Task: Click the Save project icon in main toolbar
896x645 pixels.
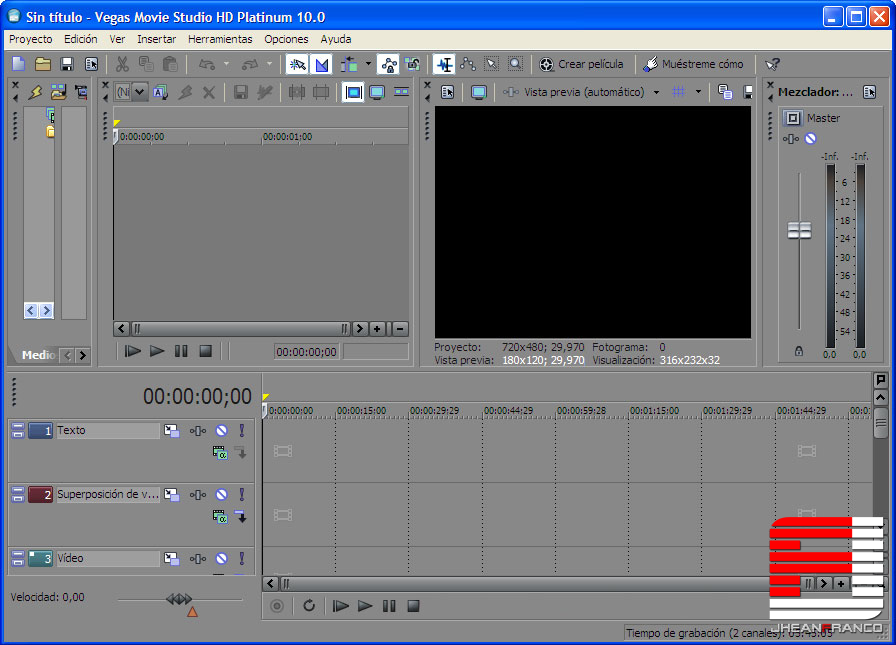Action: (x=67, y=64)
